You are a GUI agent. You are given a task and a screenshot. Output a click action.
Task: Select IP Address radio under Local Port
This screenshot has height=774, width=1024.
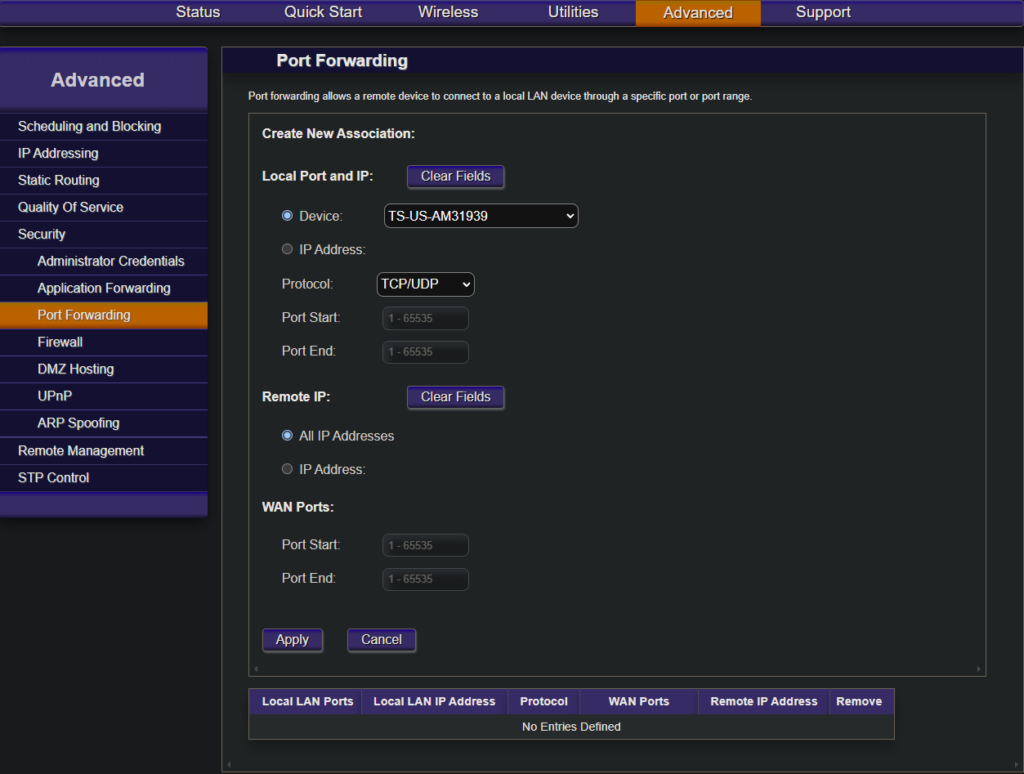[x=288, y=249]
